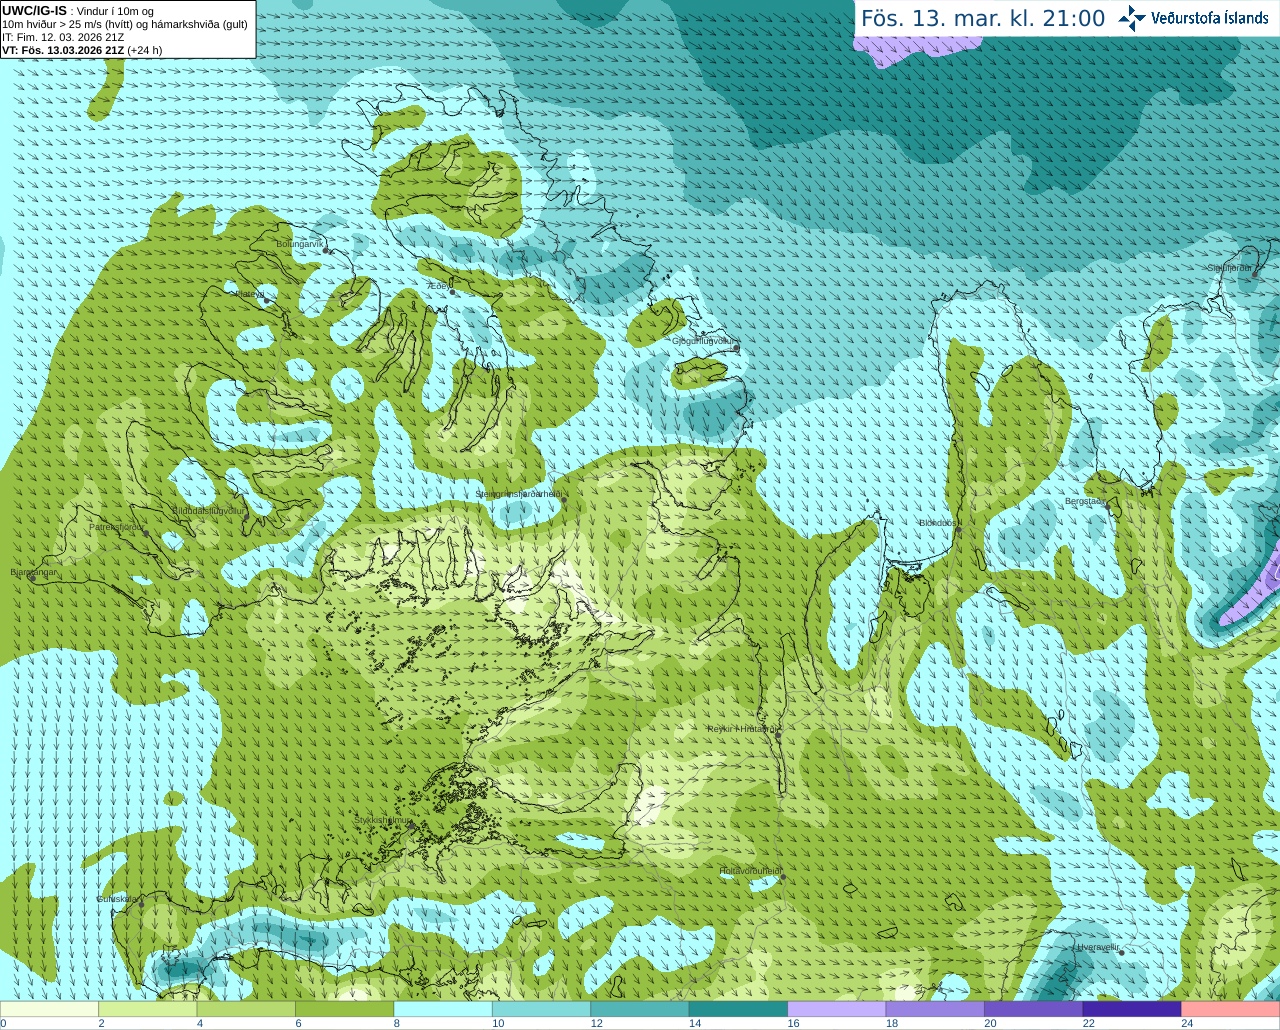This screenshot has width=1280, height=1030.
Task: Select the Hveravellir station label
Action: pos(1097,947)
